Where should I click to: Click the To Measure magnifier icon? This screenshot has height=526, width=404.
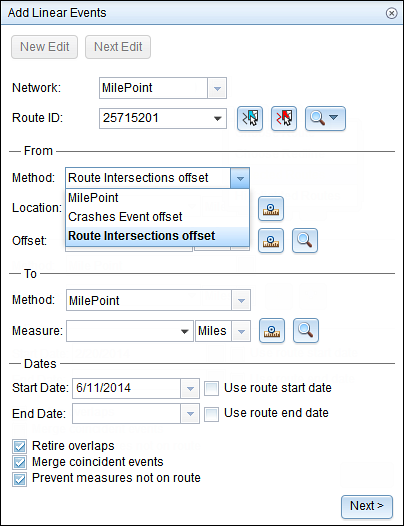tap(306, 331)
